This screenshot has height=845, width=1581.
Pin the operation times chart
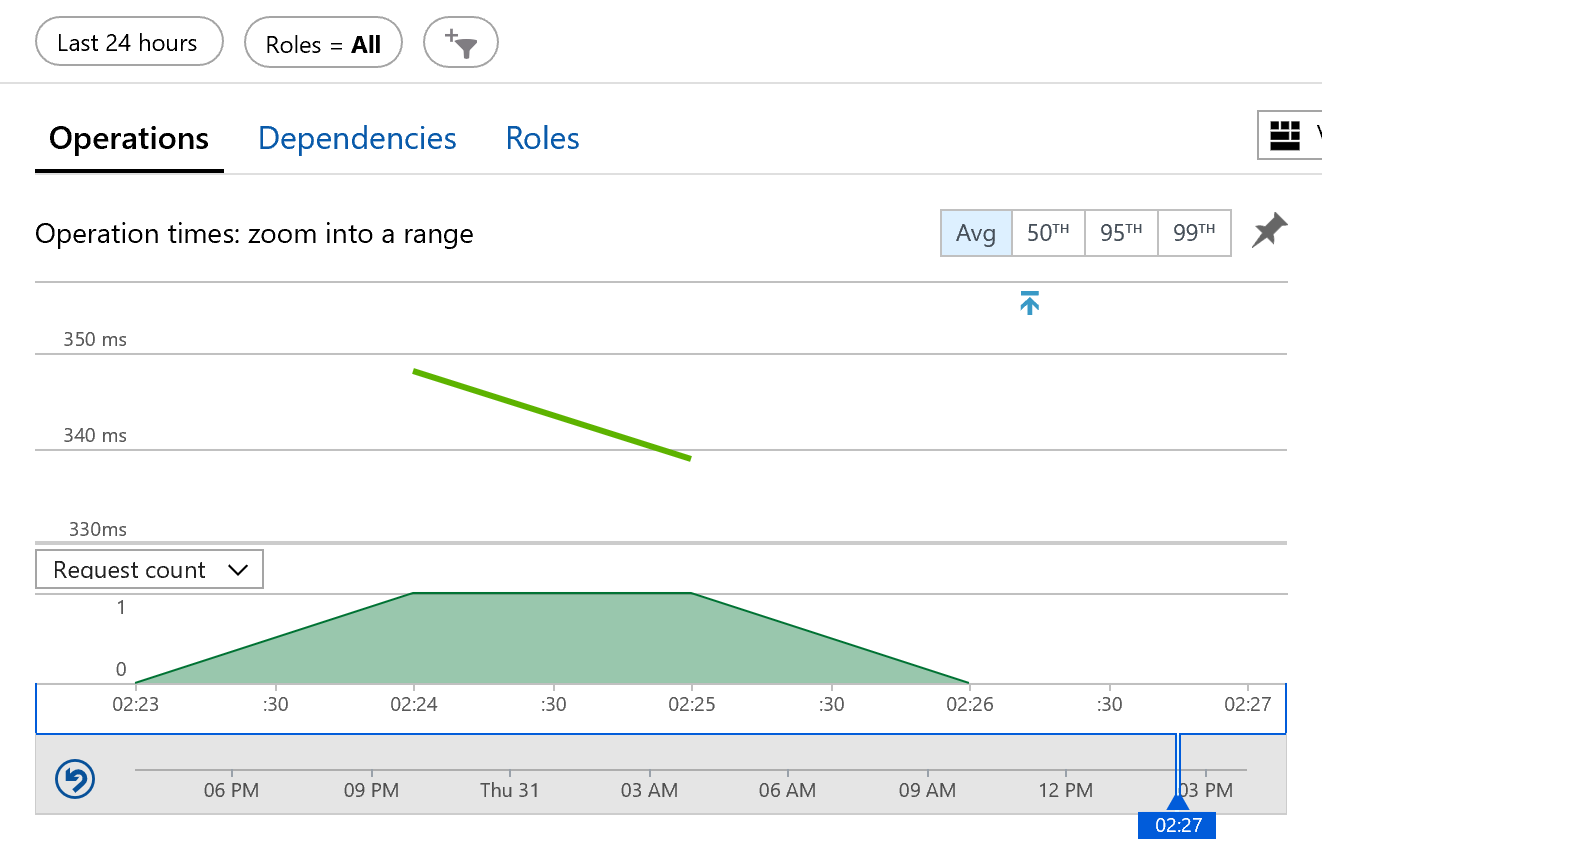pos(1269,231)
